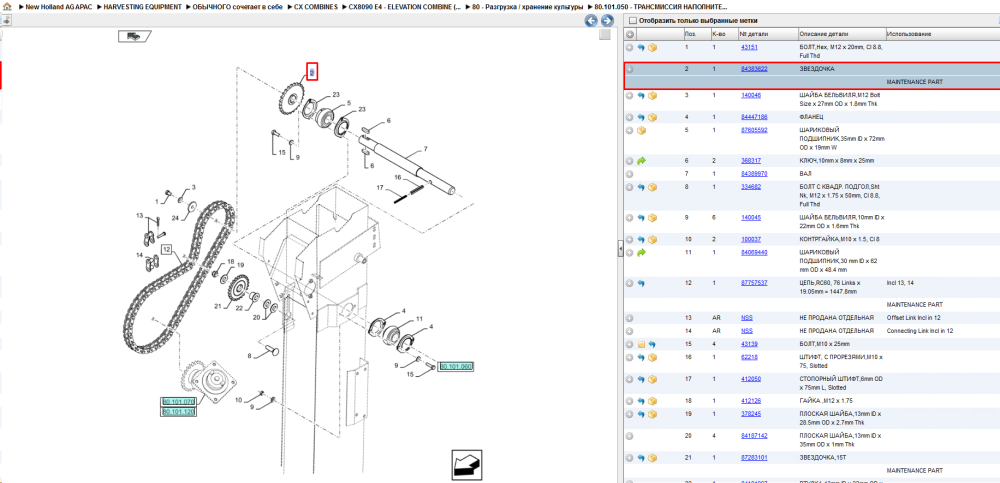Image resolution: width=1000 pixels, height=483 pixels.
Task: Click green arrow for bearing 84069440
Action: tap(641, 253)
